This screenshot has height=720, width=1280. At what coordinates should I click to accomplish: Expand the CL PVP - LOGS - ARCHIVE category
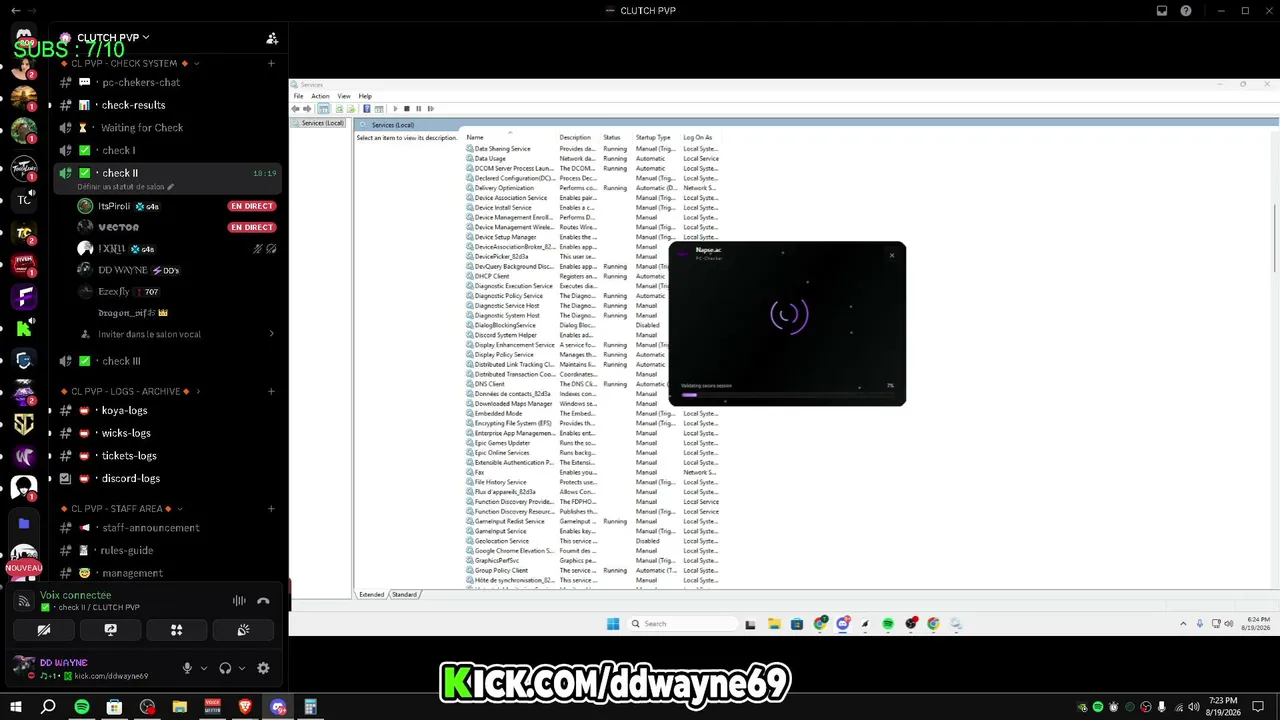click(131, 391)
